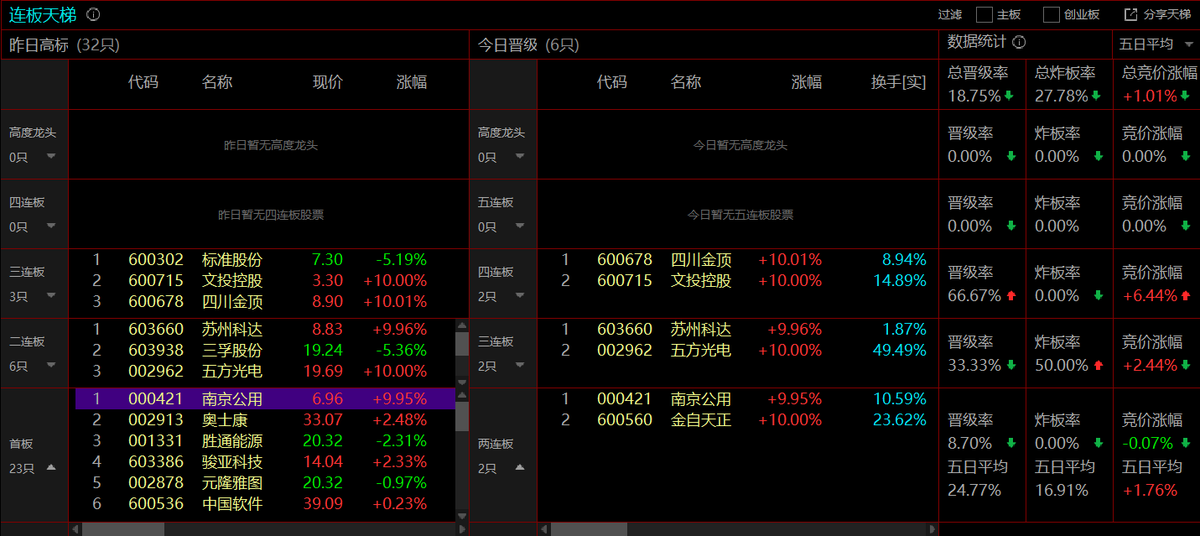Select 苏州科达 with 1.87% turnover
Screen dimensions: 1200x536
click(x=738, y=329)
